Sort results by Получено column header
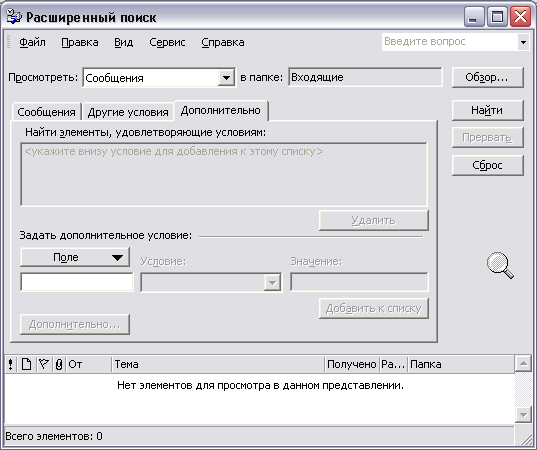The width and height of the screenshot is (537, 450). click(352, 364)
